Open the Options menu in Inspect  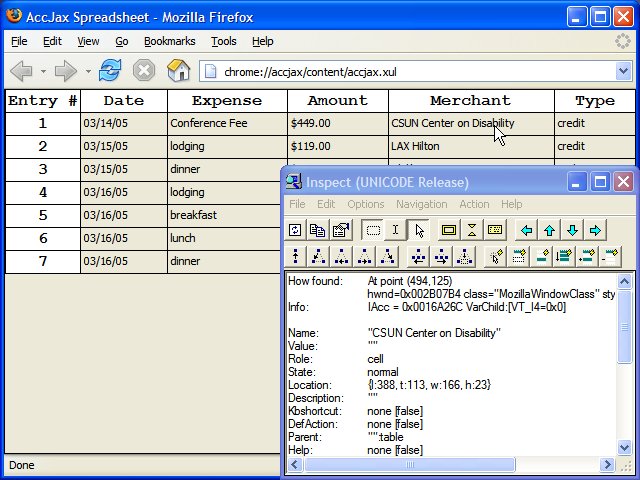coord(365,204)
